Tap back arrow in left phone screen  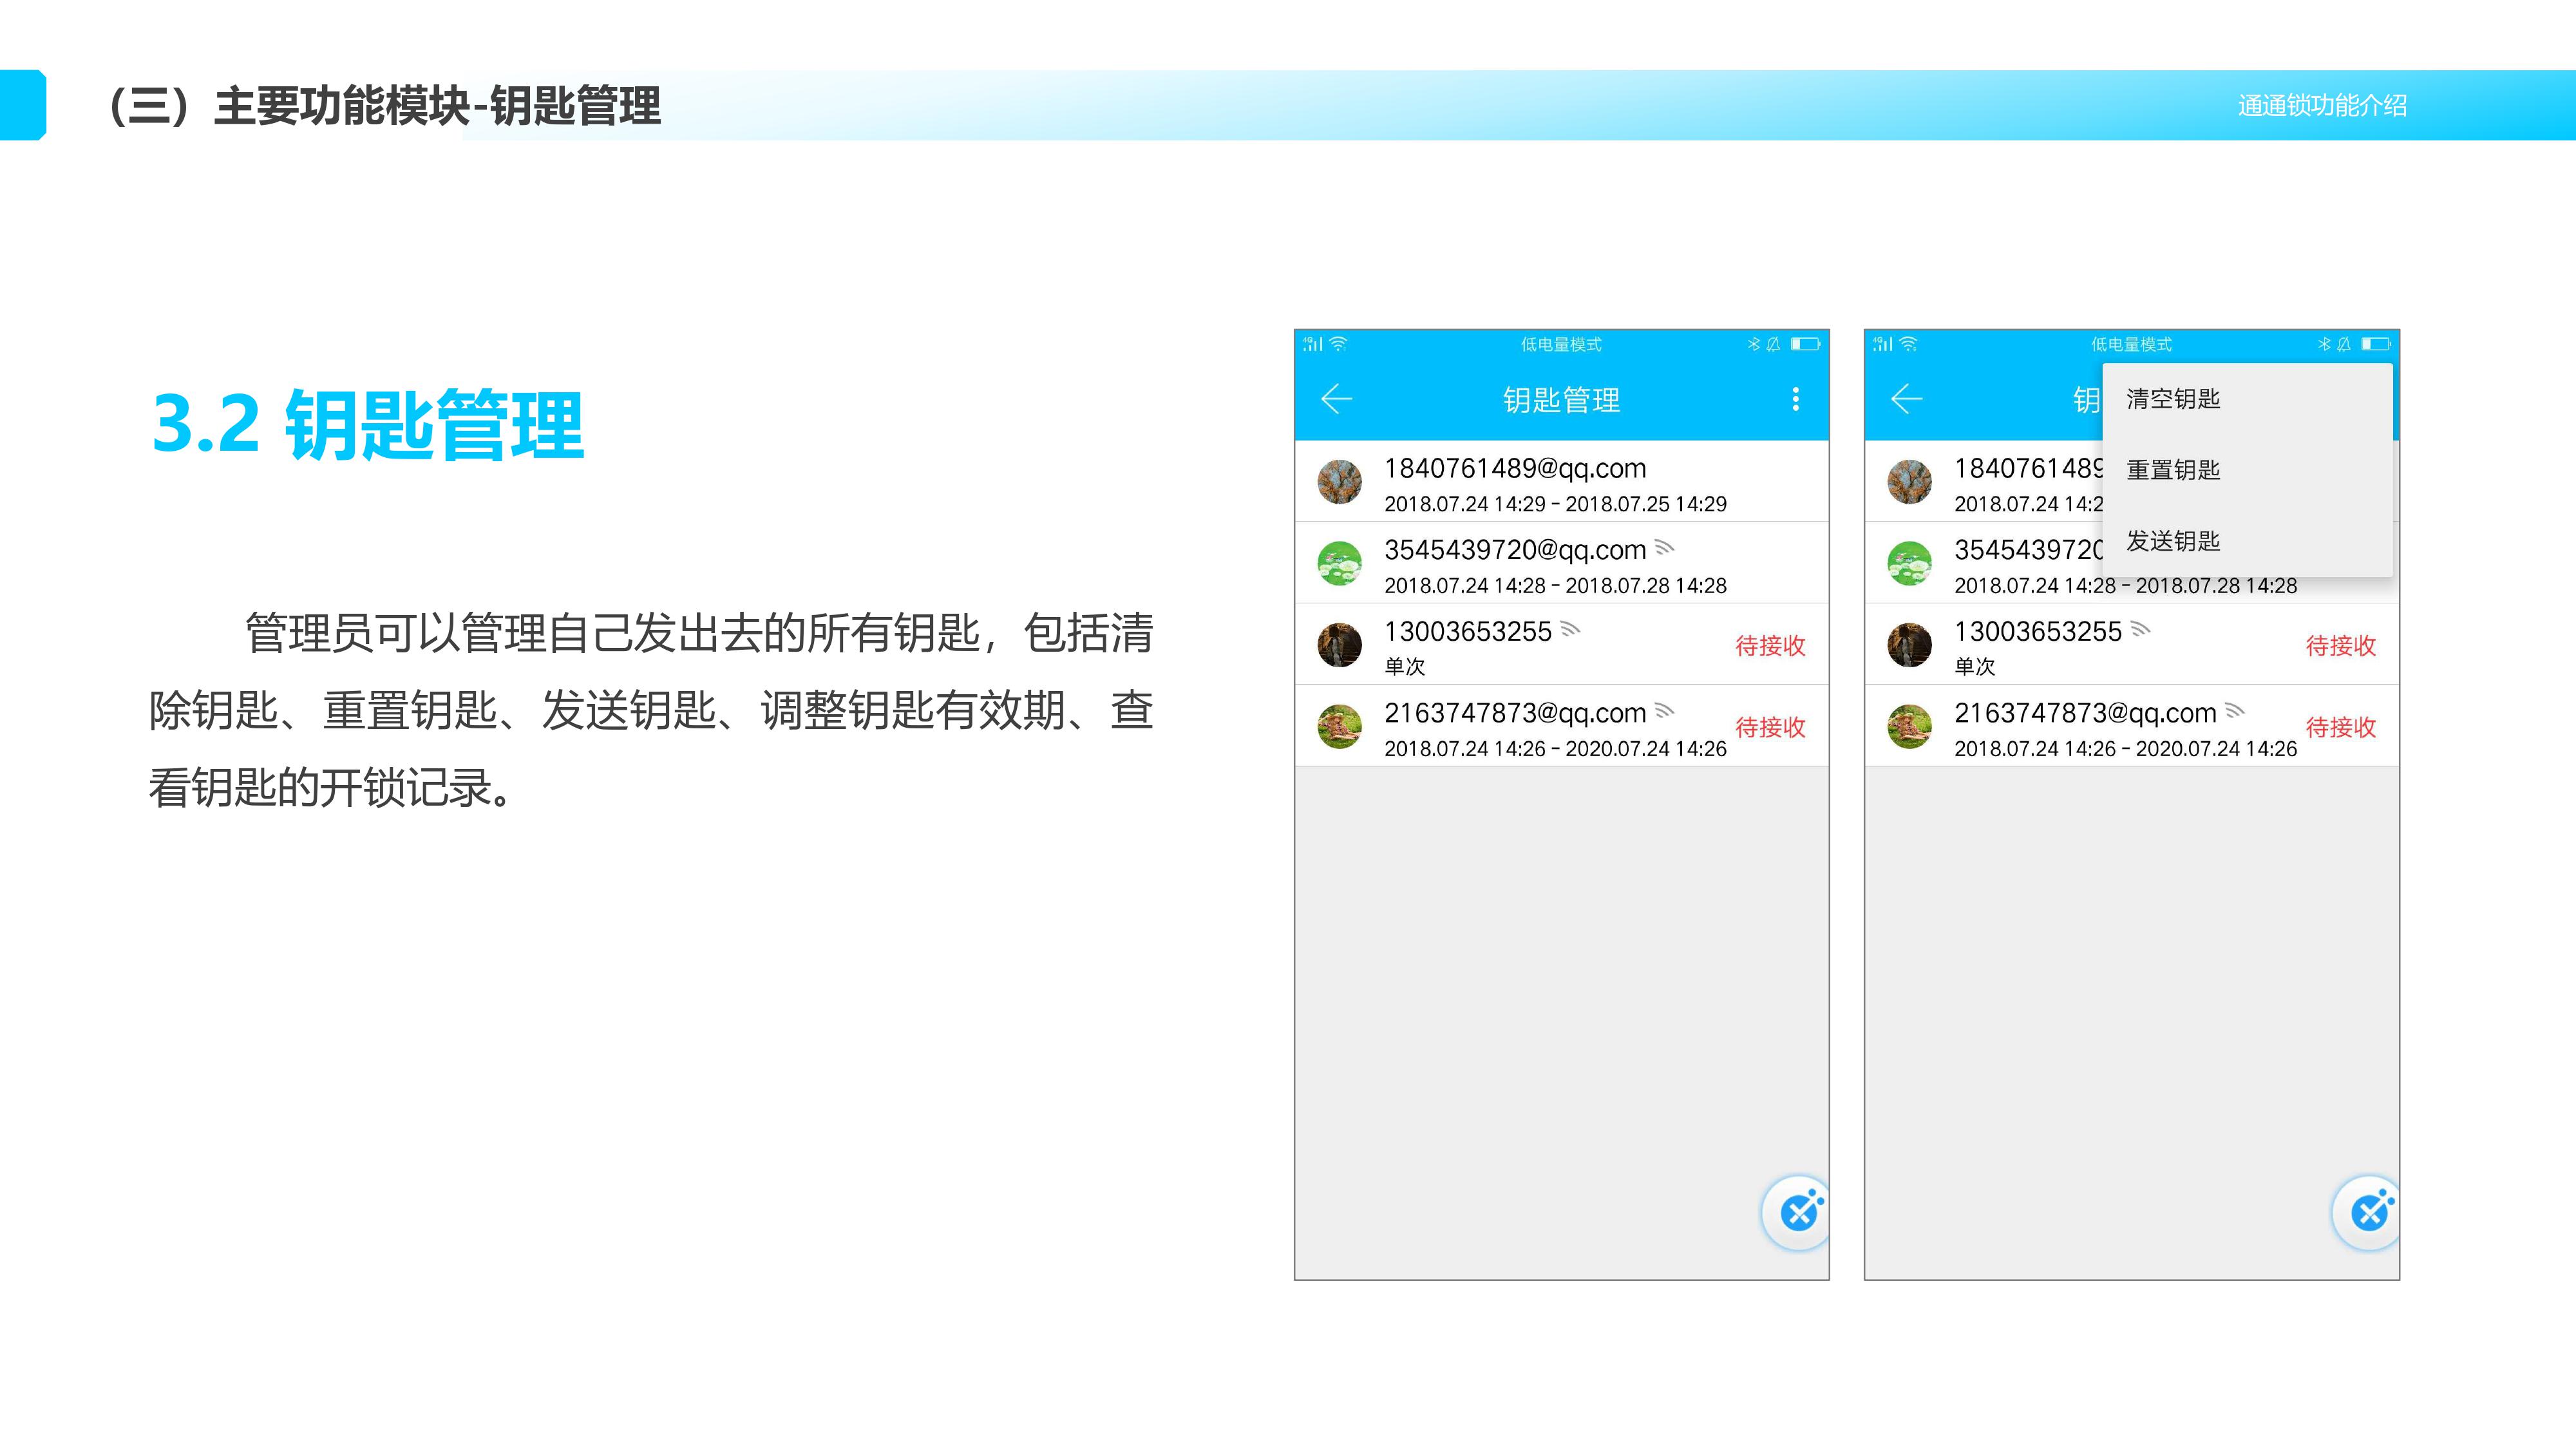pos(1336,399)
